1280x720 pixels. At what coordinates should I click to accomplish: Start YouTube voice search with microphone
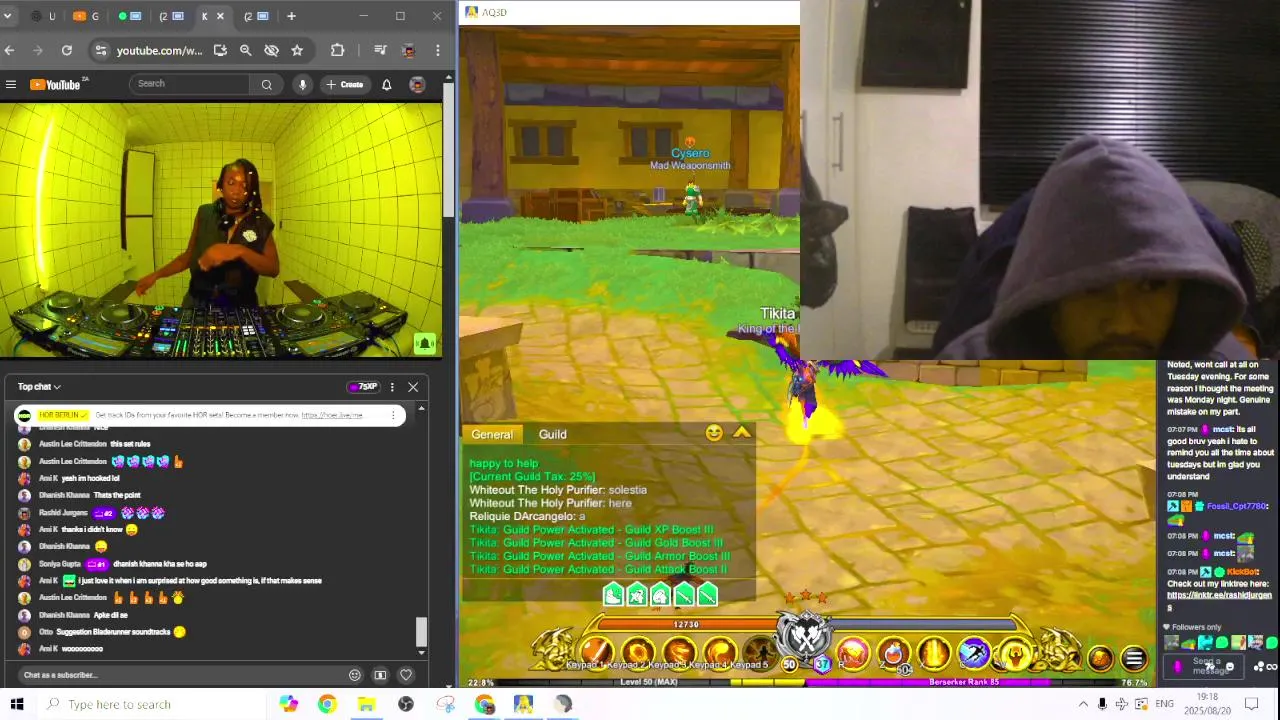coord(302,85)
